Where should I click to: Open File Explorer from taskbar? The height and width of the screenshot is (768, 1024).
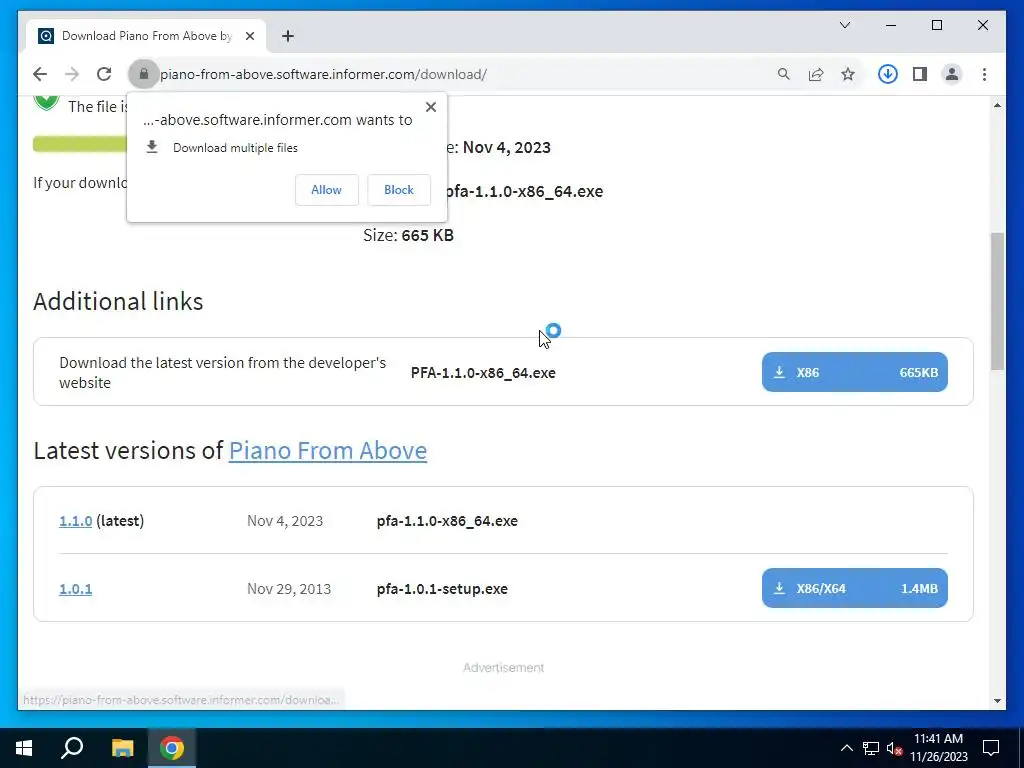point(122,748)
